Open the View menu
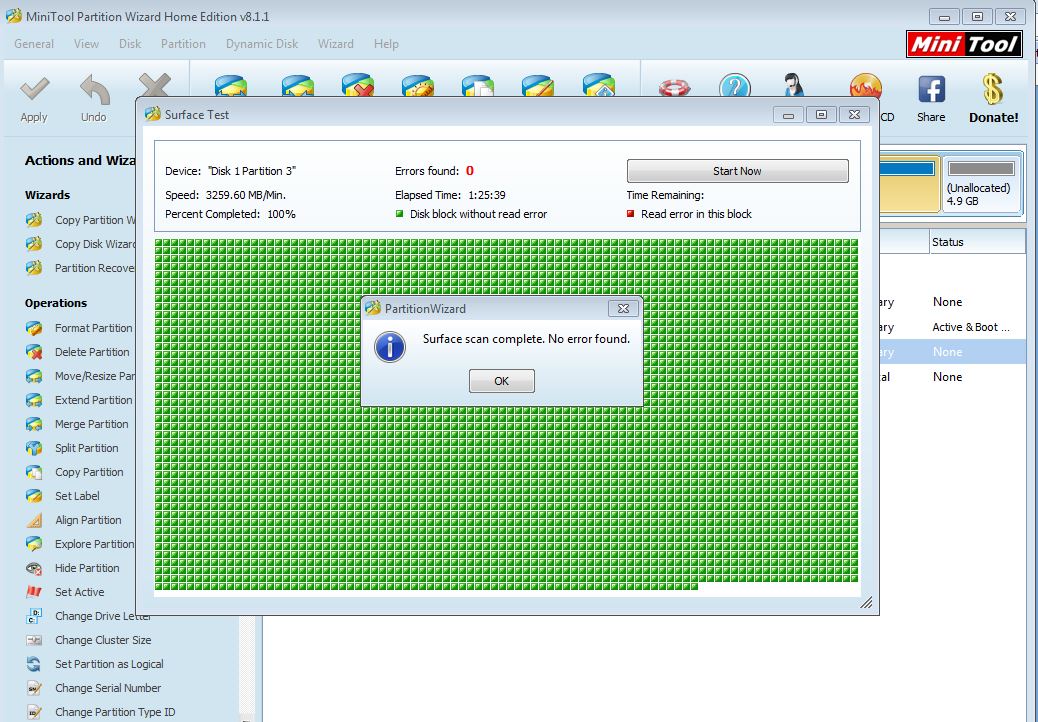 (x=86, y=44)
